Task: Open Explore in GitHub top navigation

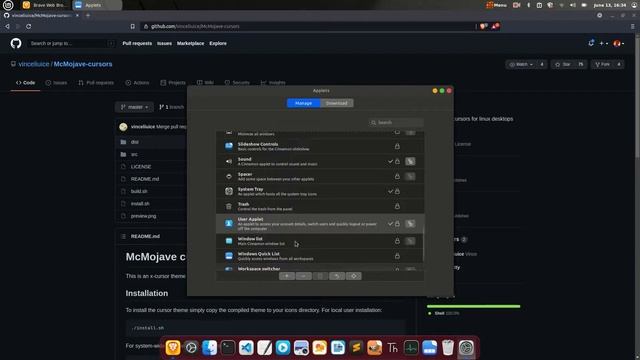Action: click(218, 43)
